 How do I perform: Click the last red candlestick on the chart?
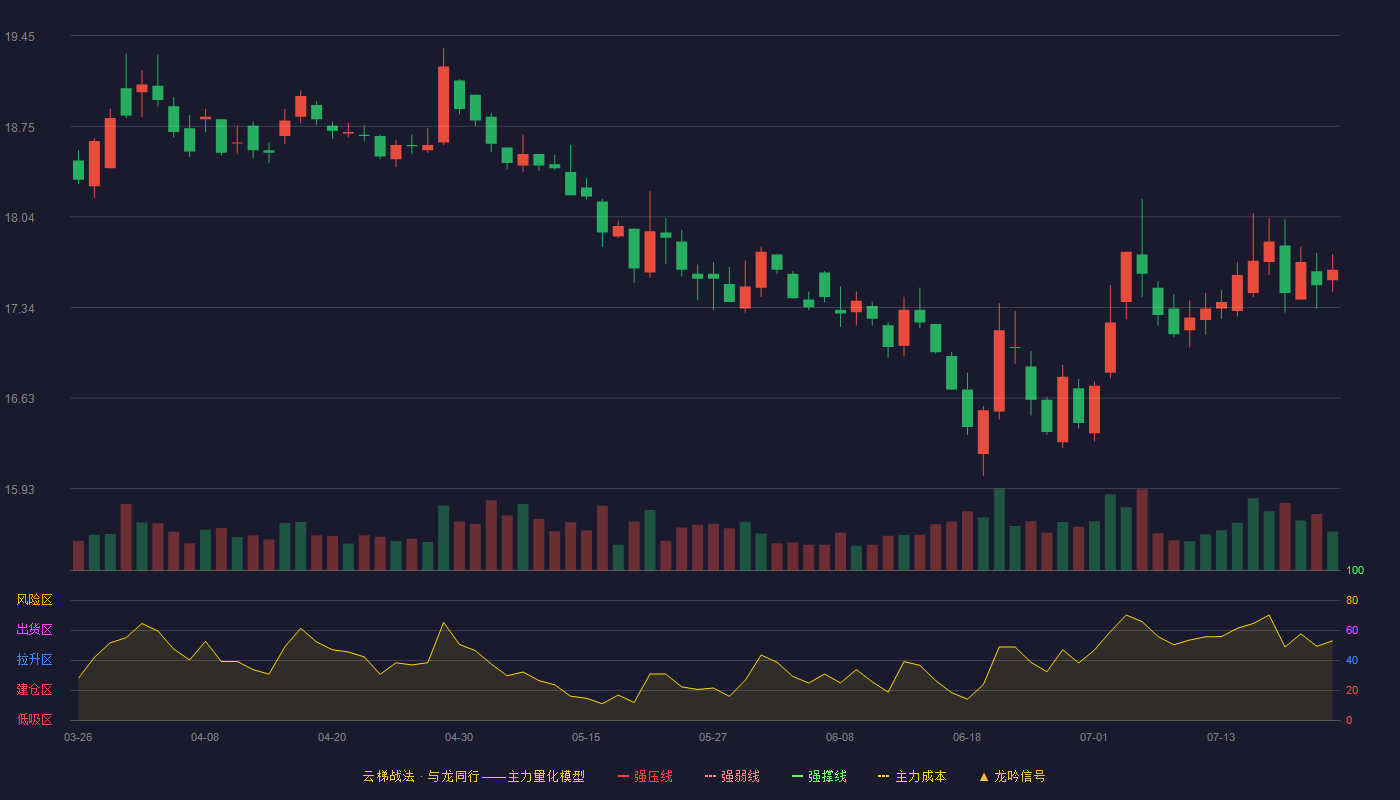[1332, 275]
